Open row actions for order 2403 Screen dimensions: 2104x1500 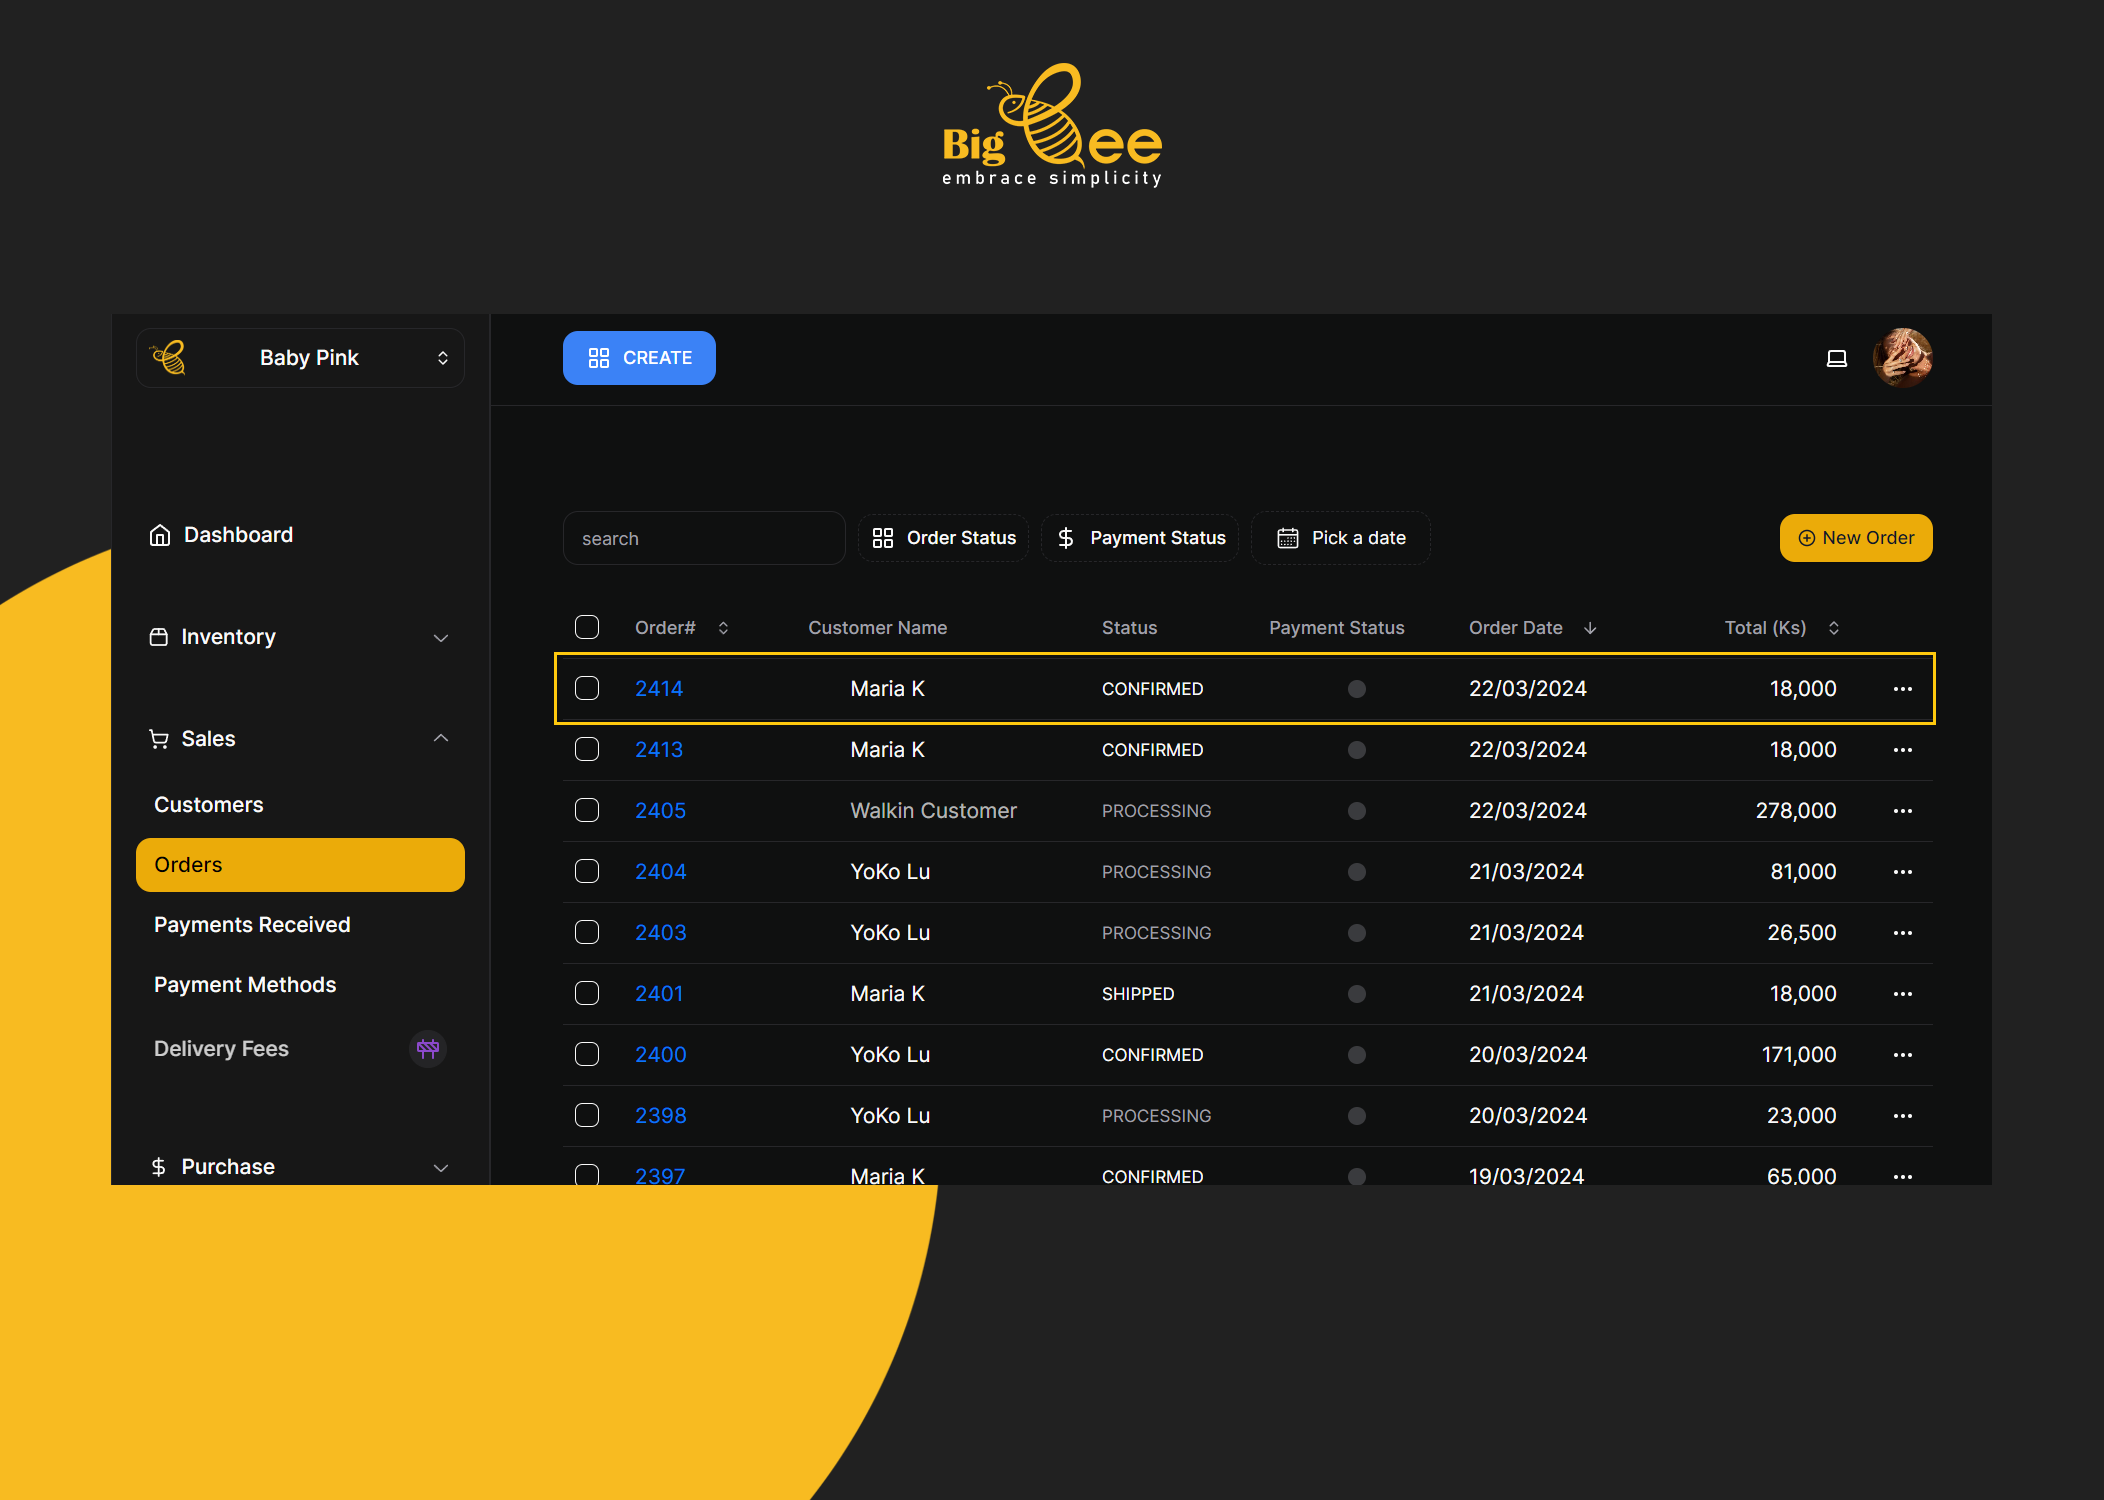point(1902,933)
